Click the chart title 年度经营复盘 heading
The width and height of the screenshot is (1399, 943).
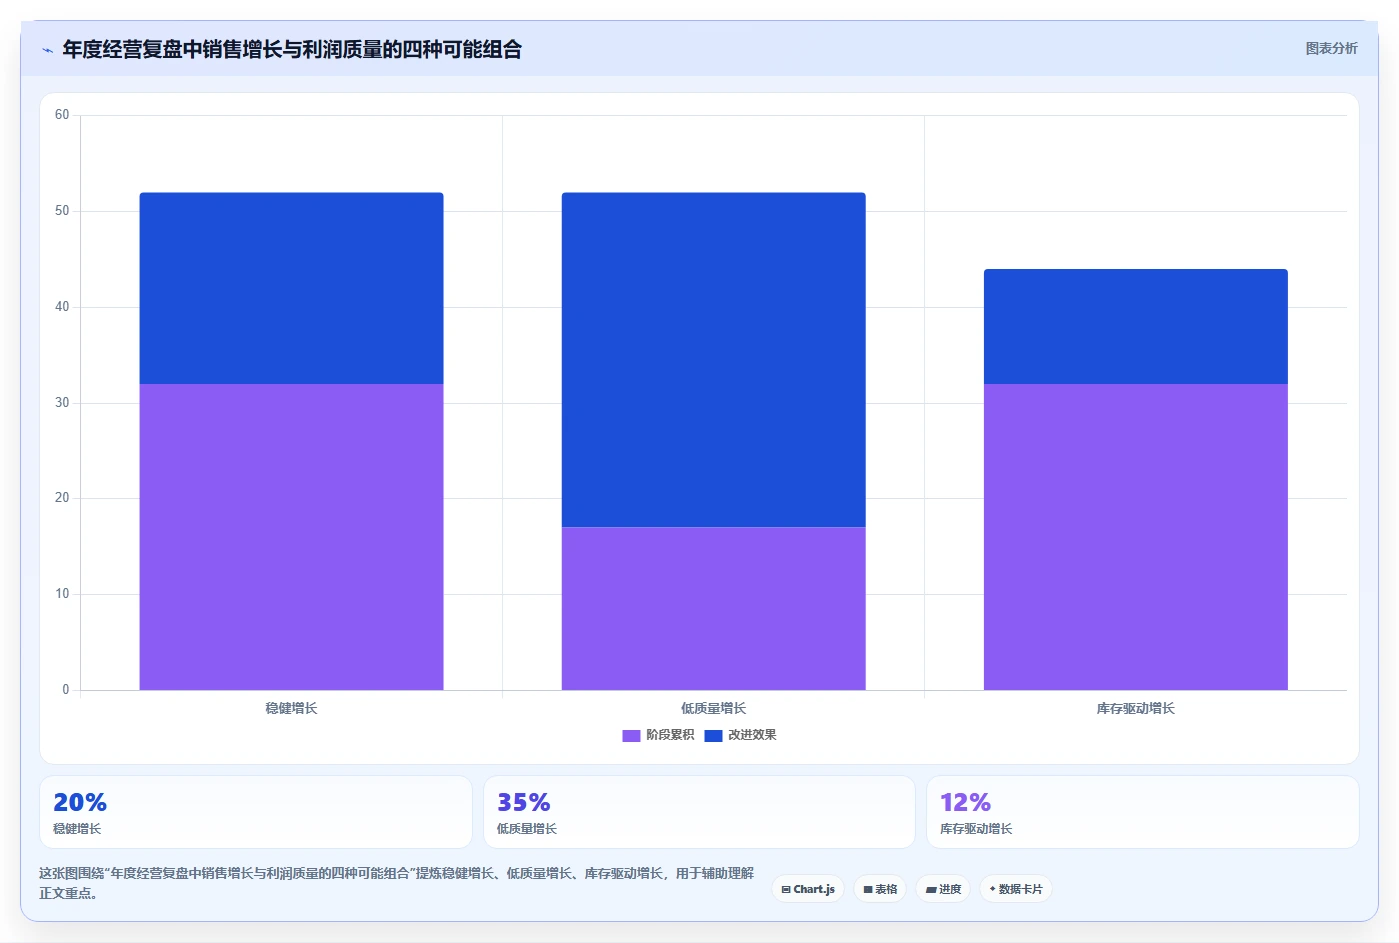(x=292, y=49)
